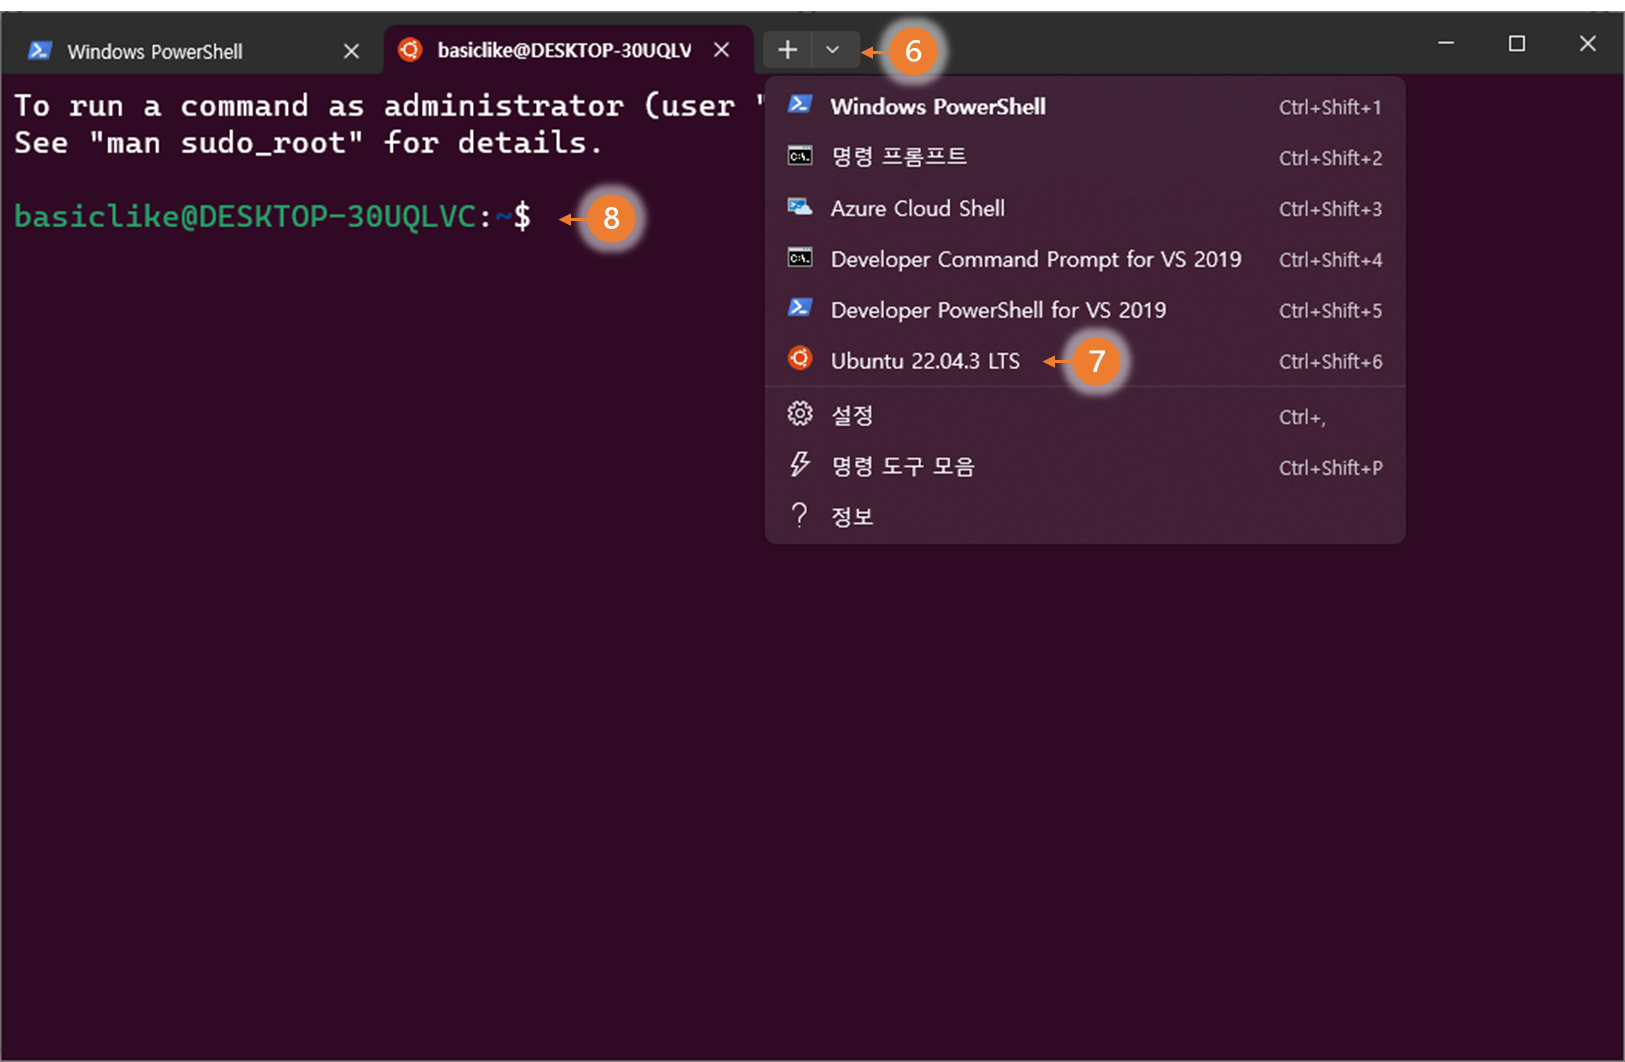Click the Ctrl+Shift+6 shortcut label
This screenshot has width=1625, height=1062.
1331,362
